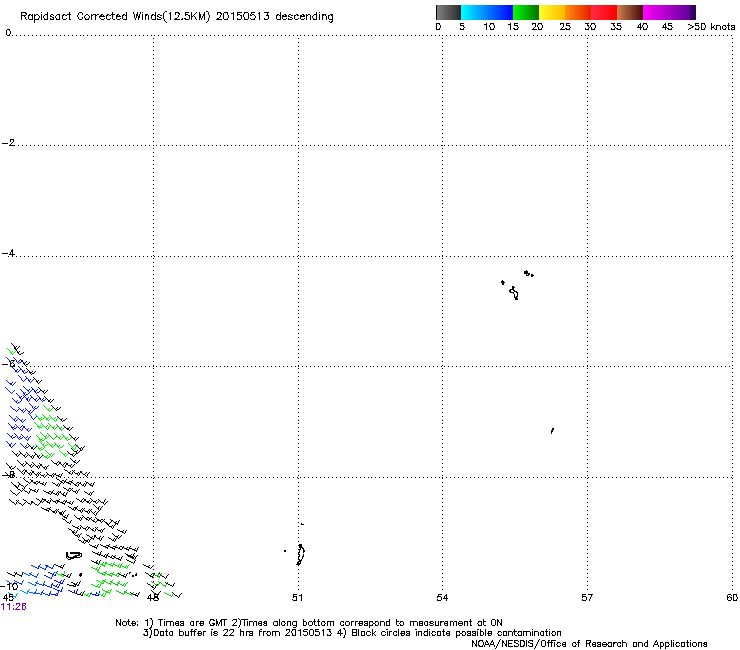This screenshot has height=650, width=740.
Task: Click the '54' longitude axis label
Action: click(442, 598)
